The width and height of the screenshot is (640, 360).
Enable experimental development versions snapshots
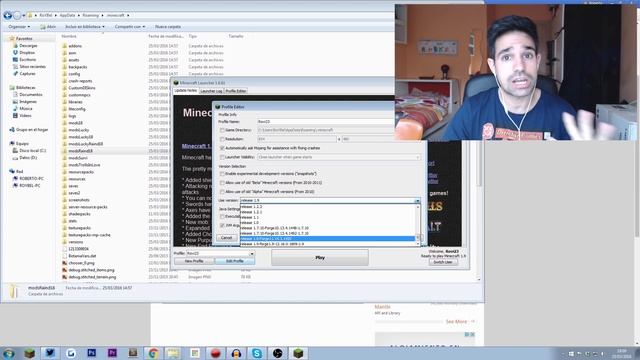(222, 174)
